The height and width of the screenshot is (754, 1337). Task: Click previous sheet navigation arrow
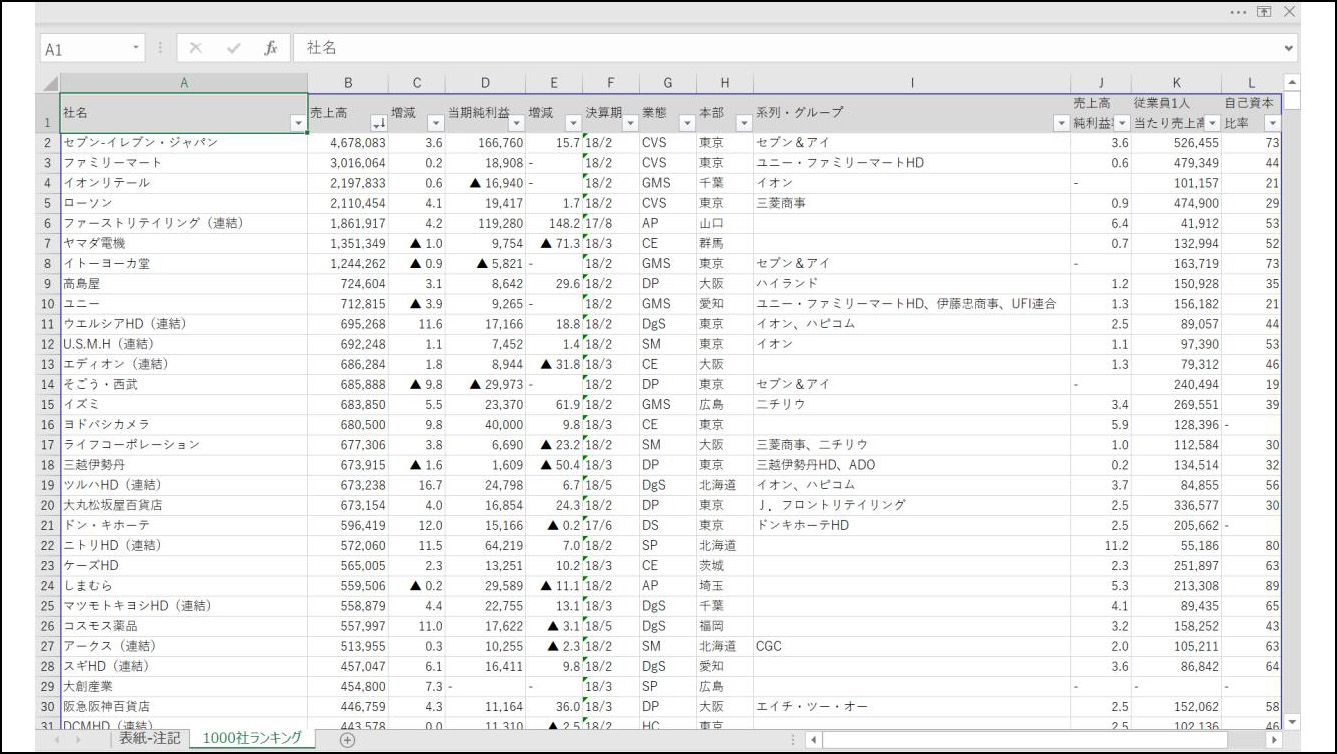pyautogui.click(x=56, y=740)
